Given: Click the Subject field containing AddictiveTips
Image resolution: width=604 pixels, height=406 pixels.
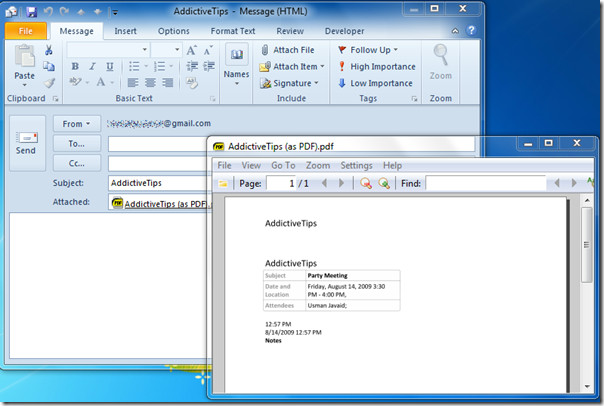Looking at the screenshot, I should click(158, 183).
